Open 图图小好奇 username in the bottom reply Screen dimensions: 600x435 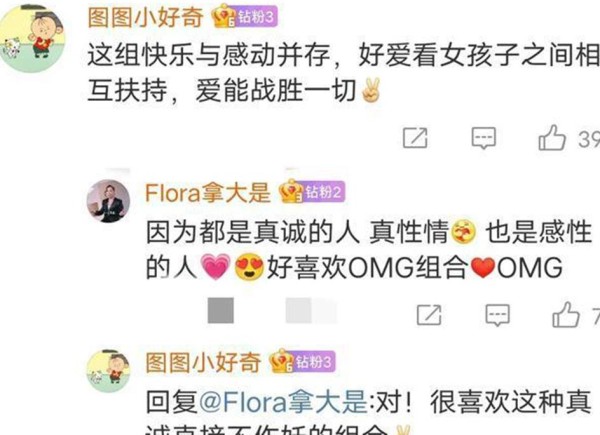click(x=204, y=362)
